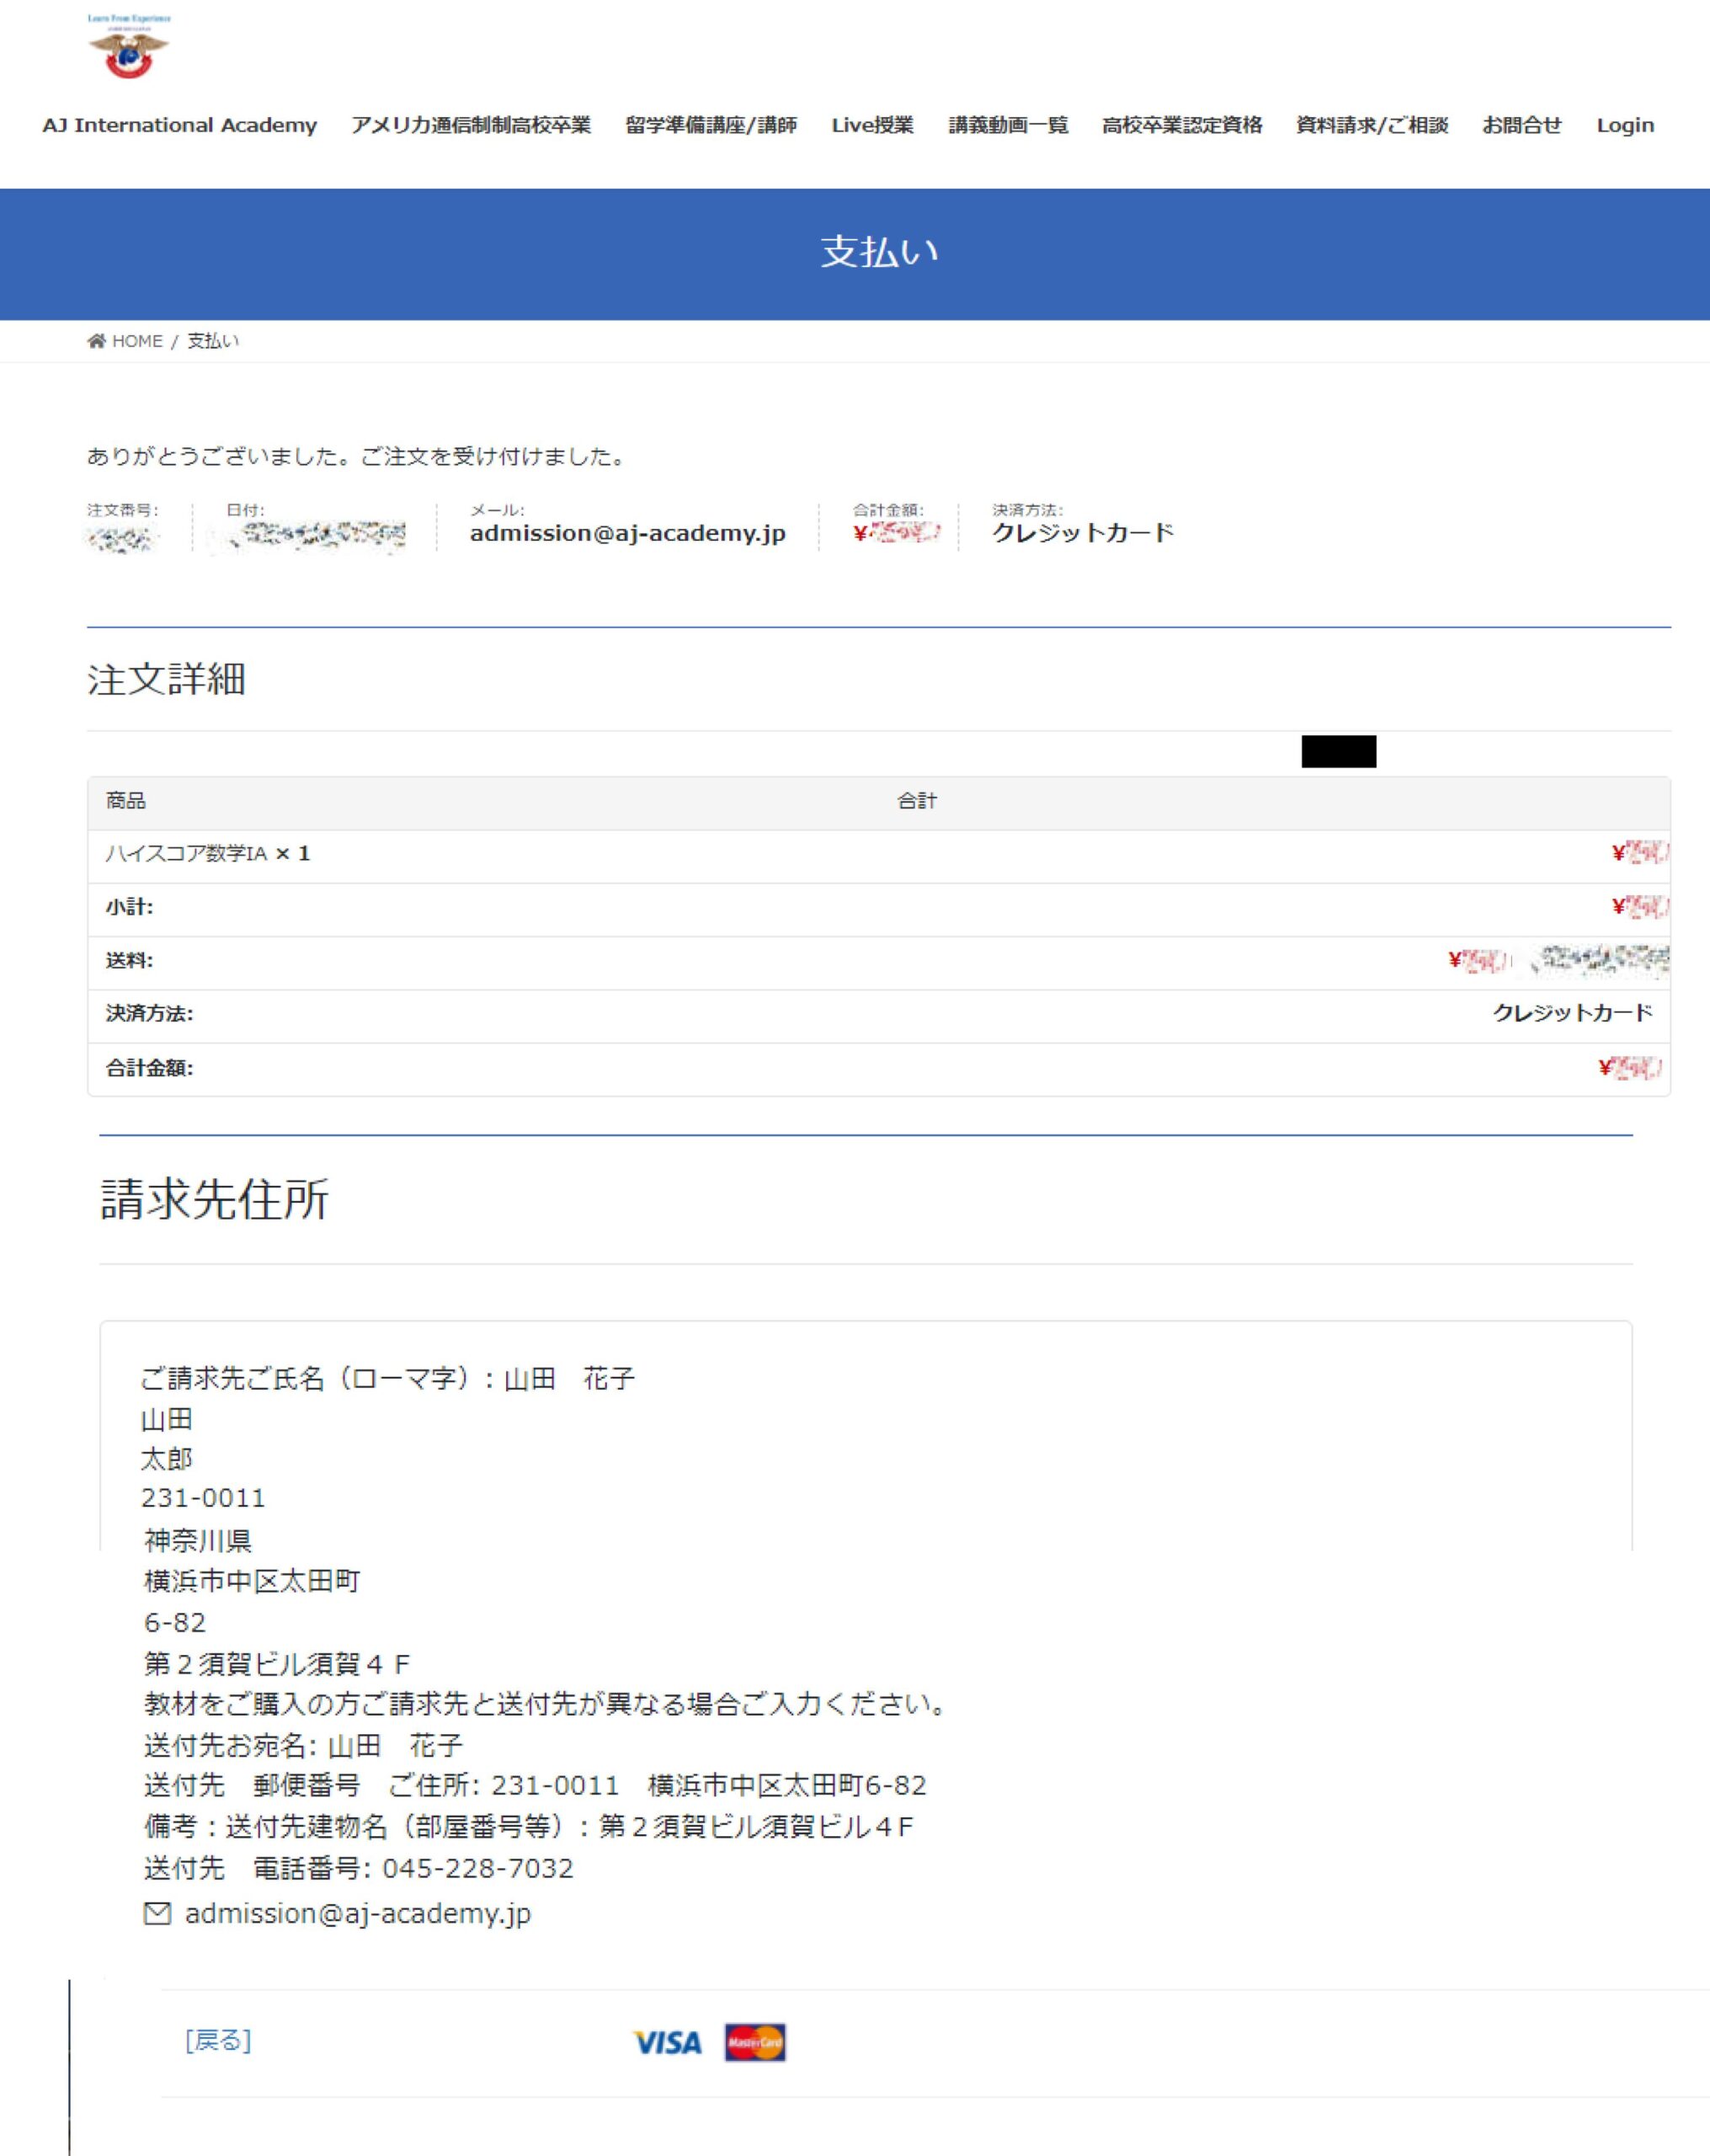
Task: Click the AJ Academy eagle logo
Action: [128, 48]
